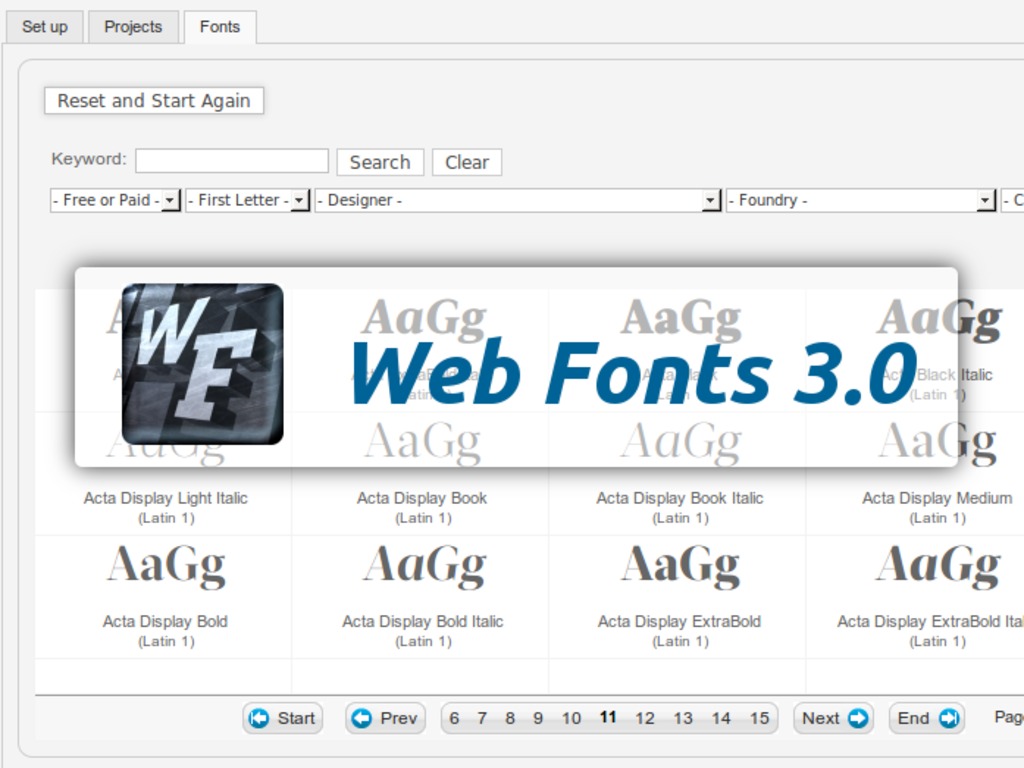The height and width of the screenshot is (768, 1024).
Task: Click the Prev left arrow icon
Action: (361, 718)
